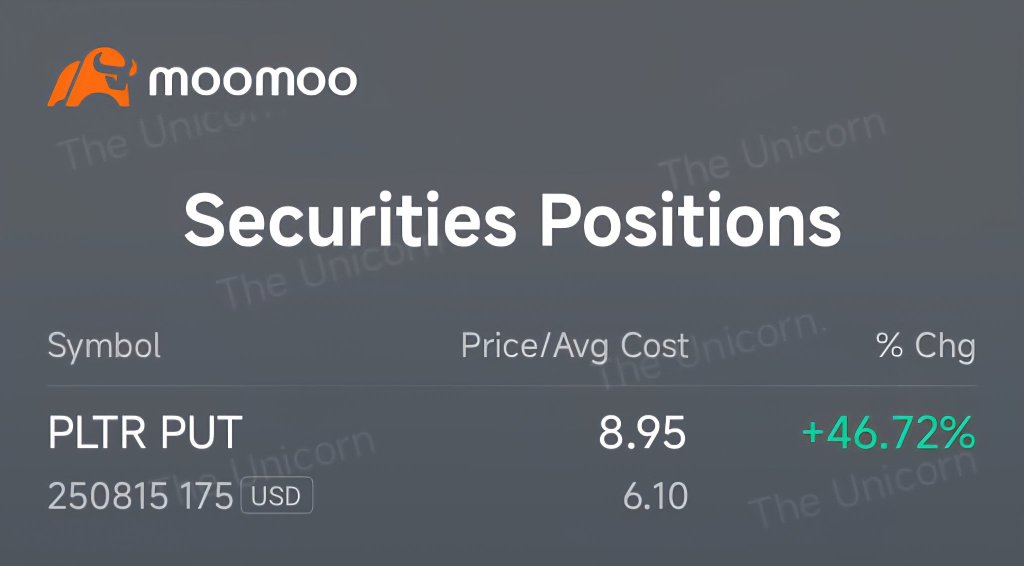The image size is (1024, 566).
Task: Sort by the Price/Avg Cost column header
Action: coord(575,345)
